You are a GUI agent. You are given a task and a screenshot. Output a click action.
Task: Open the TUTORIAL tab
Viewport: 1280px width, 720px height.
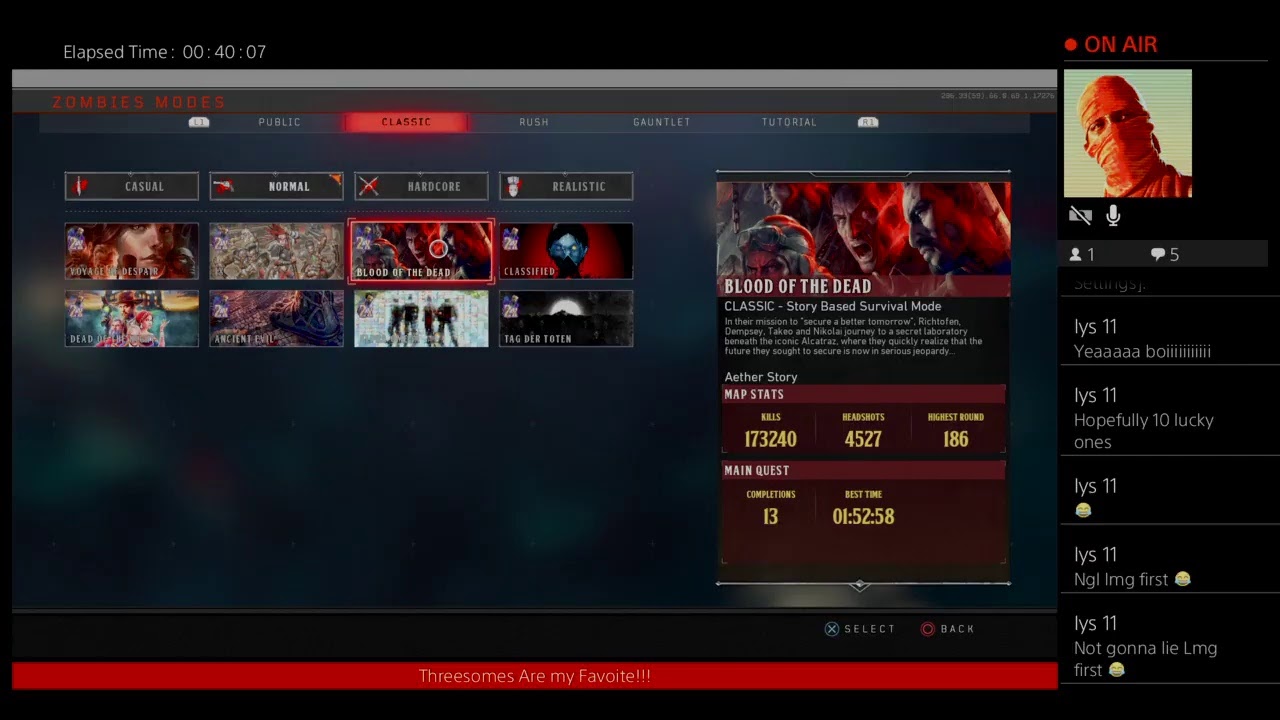pos(789,122)
